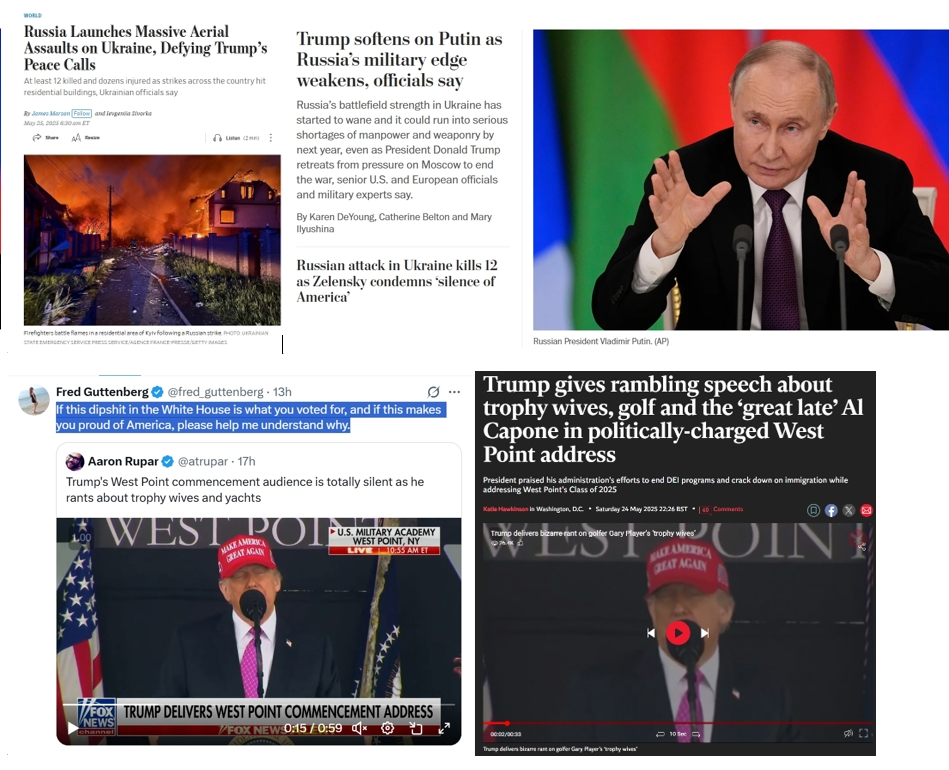Share article via Facebook icon
The height and width of the screenshot is (770, 949).
pyautogui.click(x=831, y=510)
